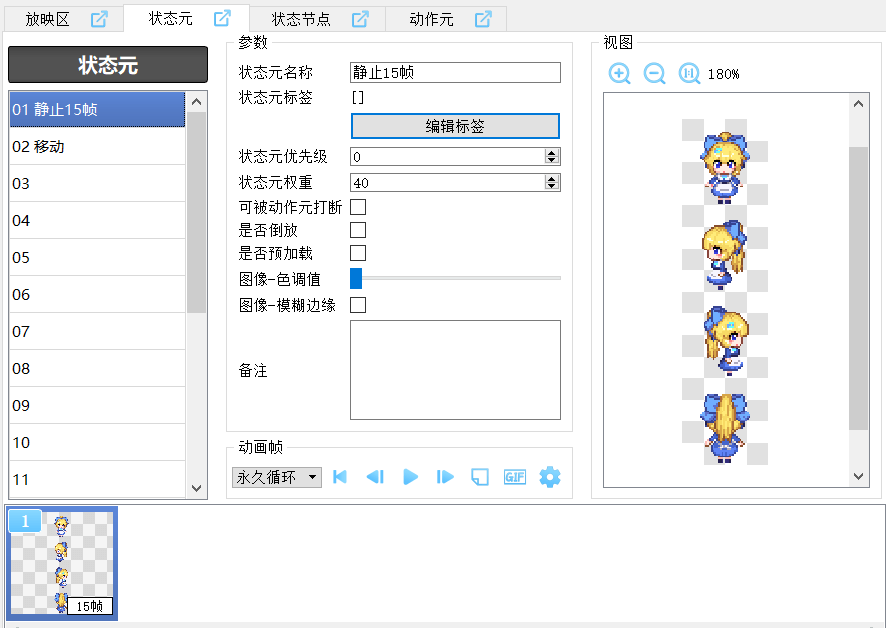Viewport: 886px width, 628px height.
Task: Click the GIF export icon
Action: [x=514, y=477]
